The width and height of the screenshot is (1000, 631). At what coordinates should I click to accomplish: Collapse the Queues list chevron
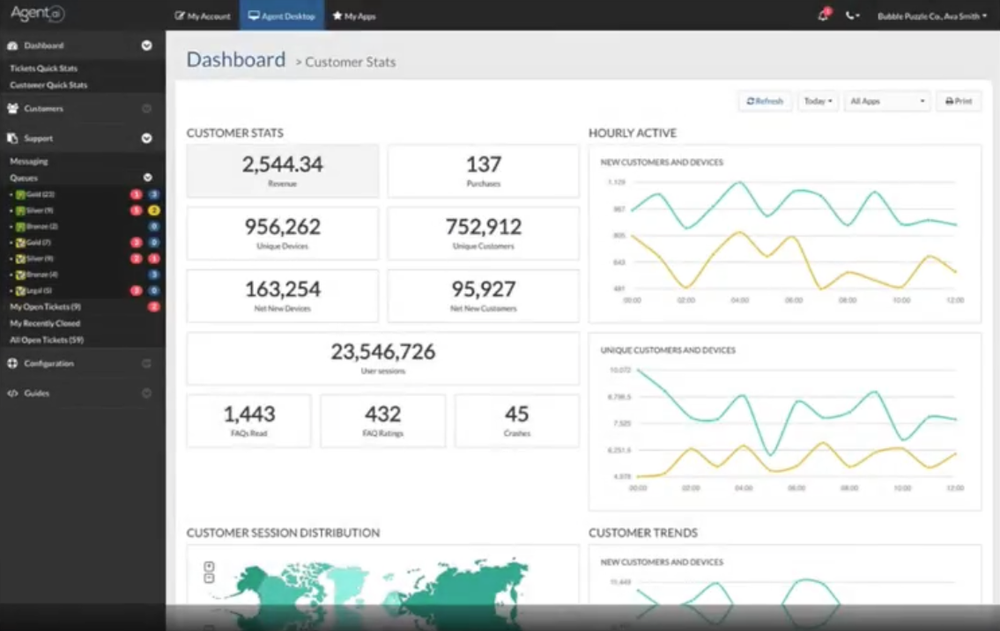click(x=146, y=177)
